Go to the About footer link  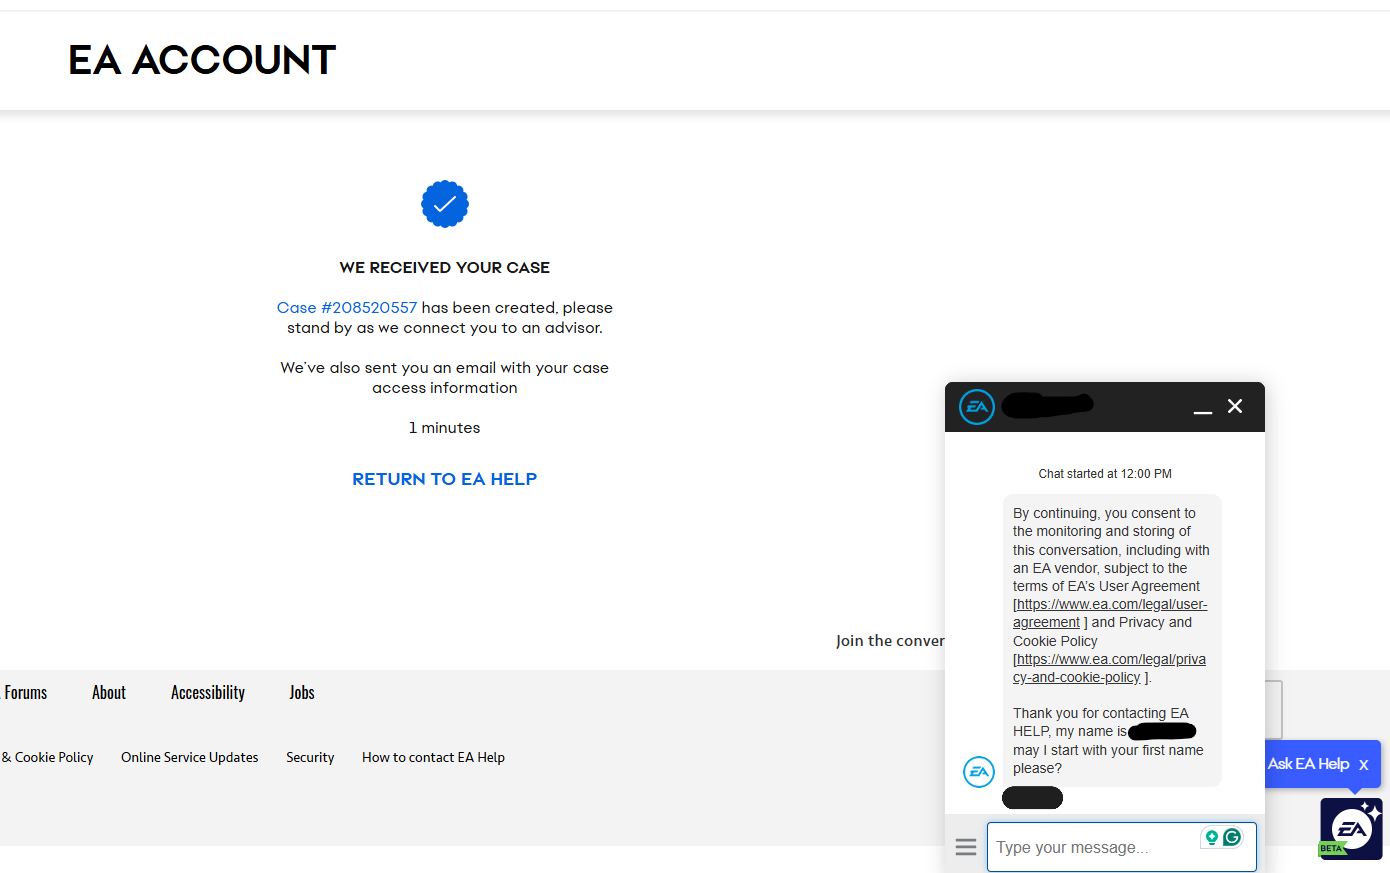109,693
